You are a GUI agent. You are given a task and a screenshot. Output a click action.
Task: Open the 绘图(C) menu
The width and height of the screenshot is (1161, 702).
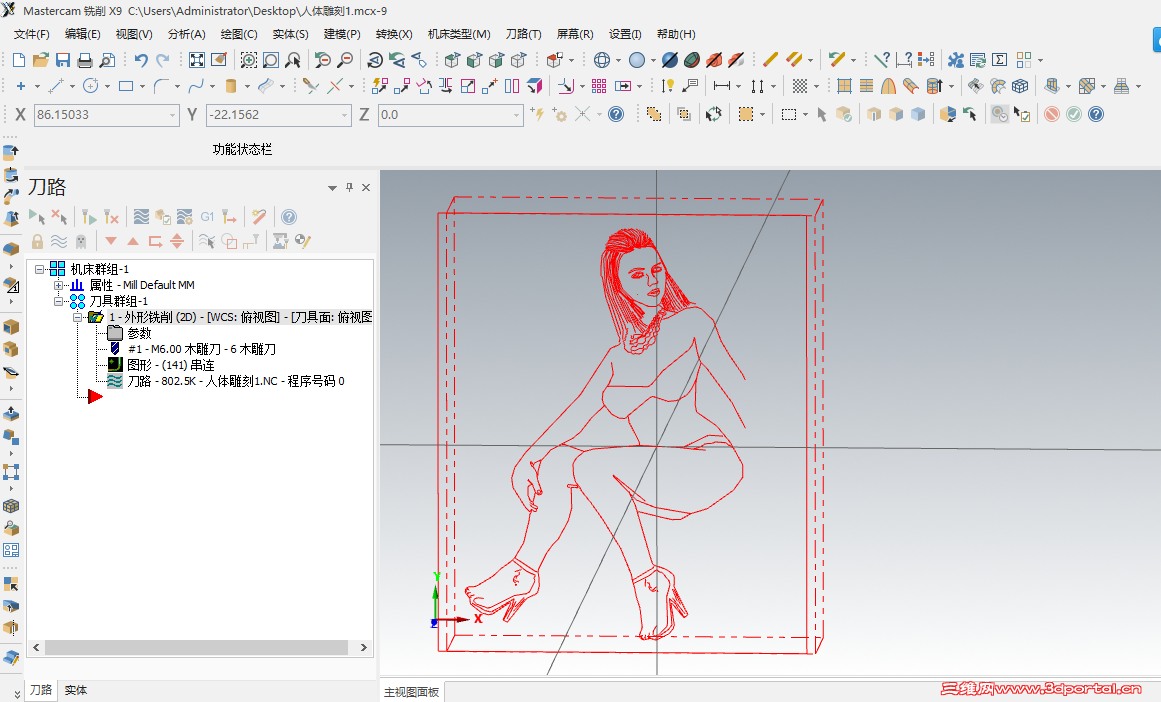pyautogui.click(x=239, y=34)
